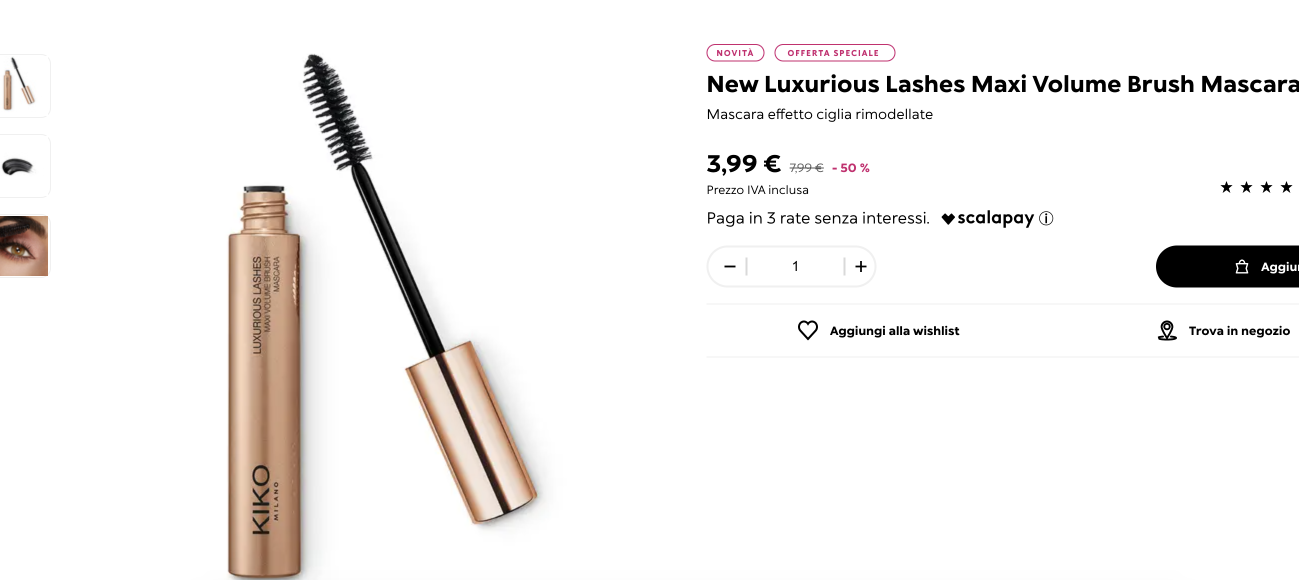The width and height of the screenshot is (1299, 580).
Task: Click the first rating star
Action: [x=1226, y=187]
